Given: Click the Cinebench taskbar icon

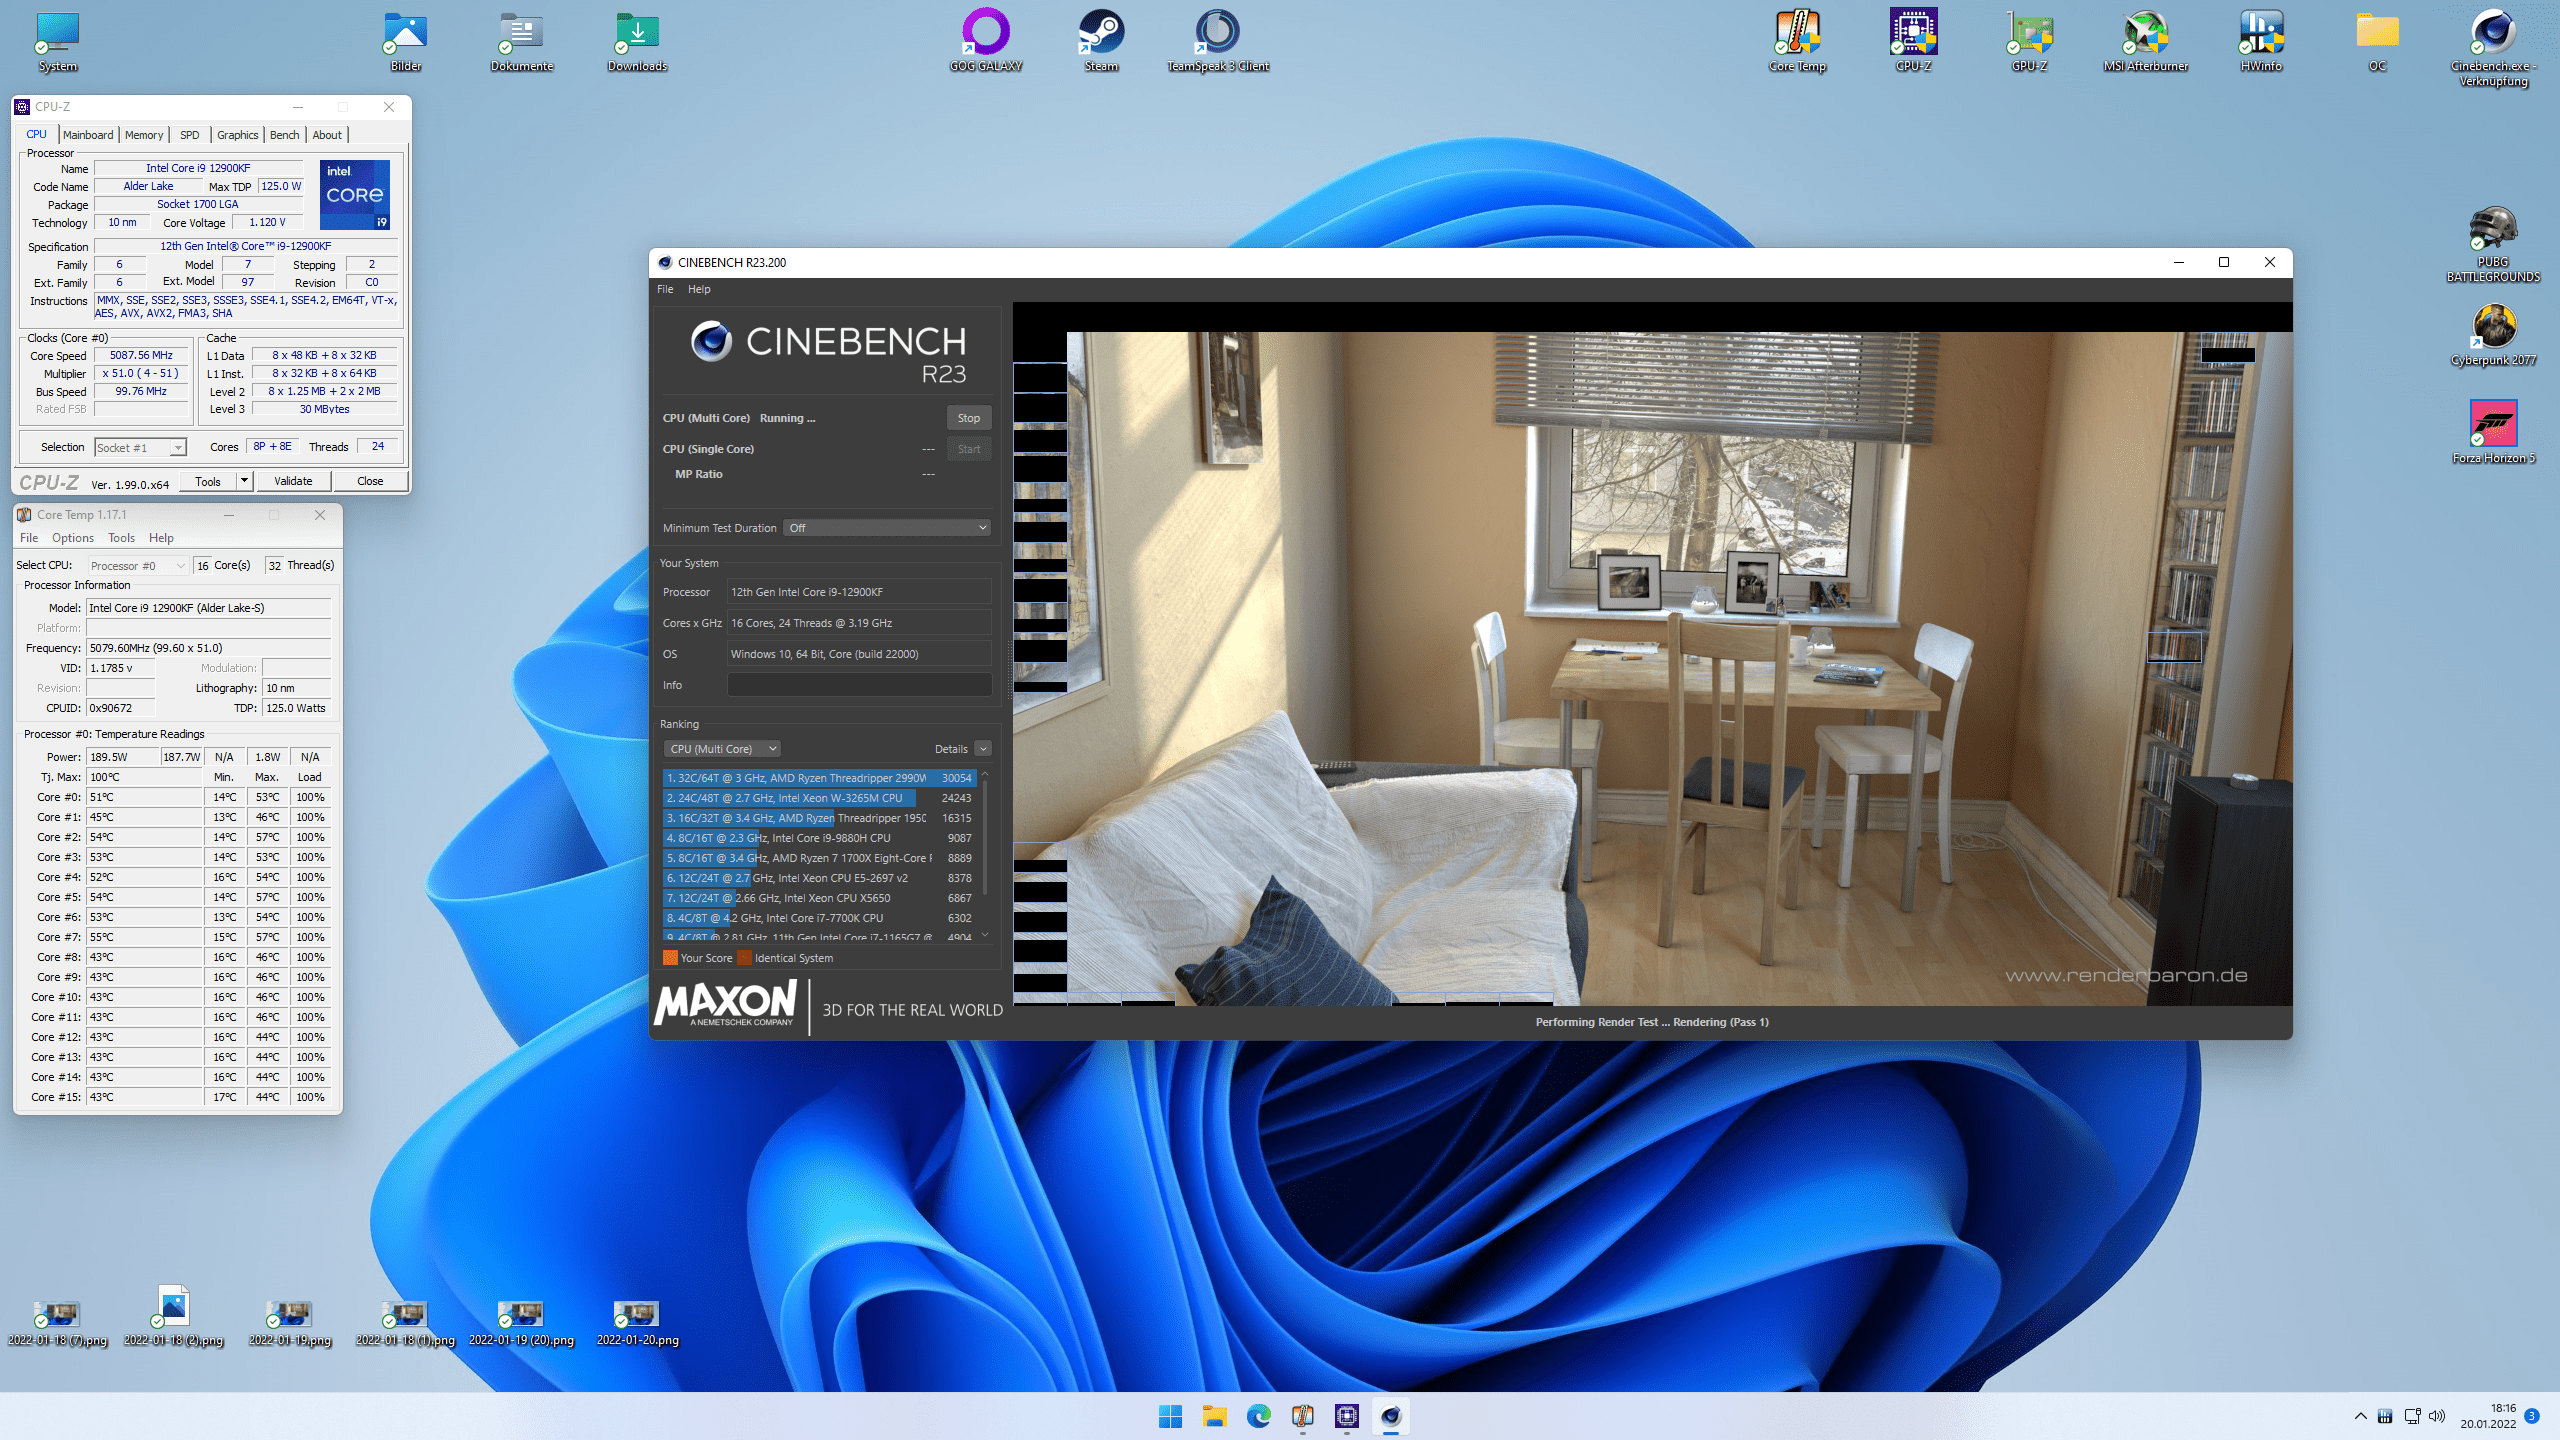Looking at the screenshot, I should (x=1391, y=1416).
